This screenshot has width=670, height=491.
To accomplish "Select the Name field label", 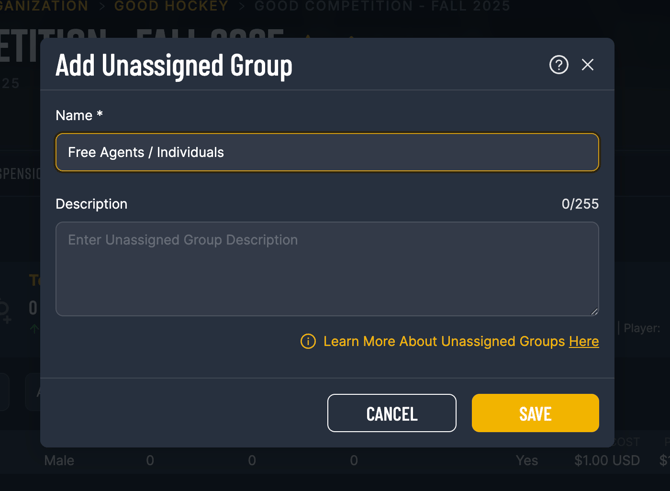I will [x=79, y=115].
